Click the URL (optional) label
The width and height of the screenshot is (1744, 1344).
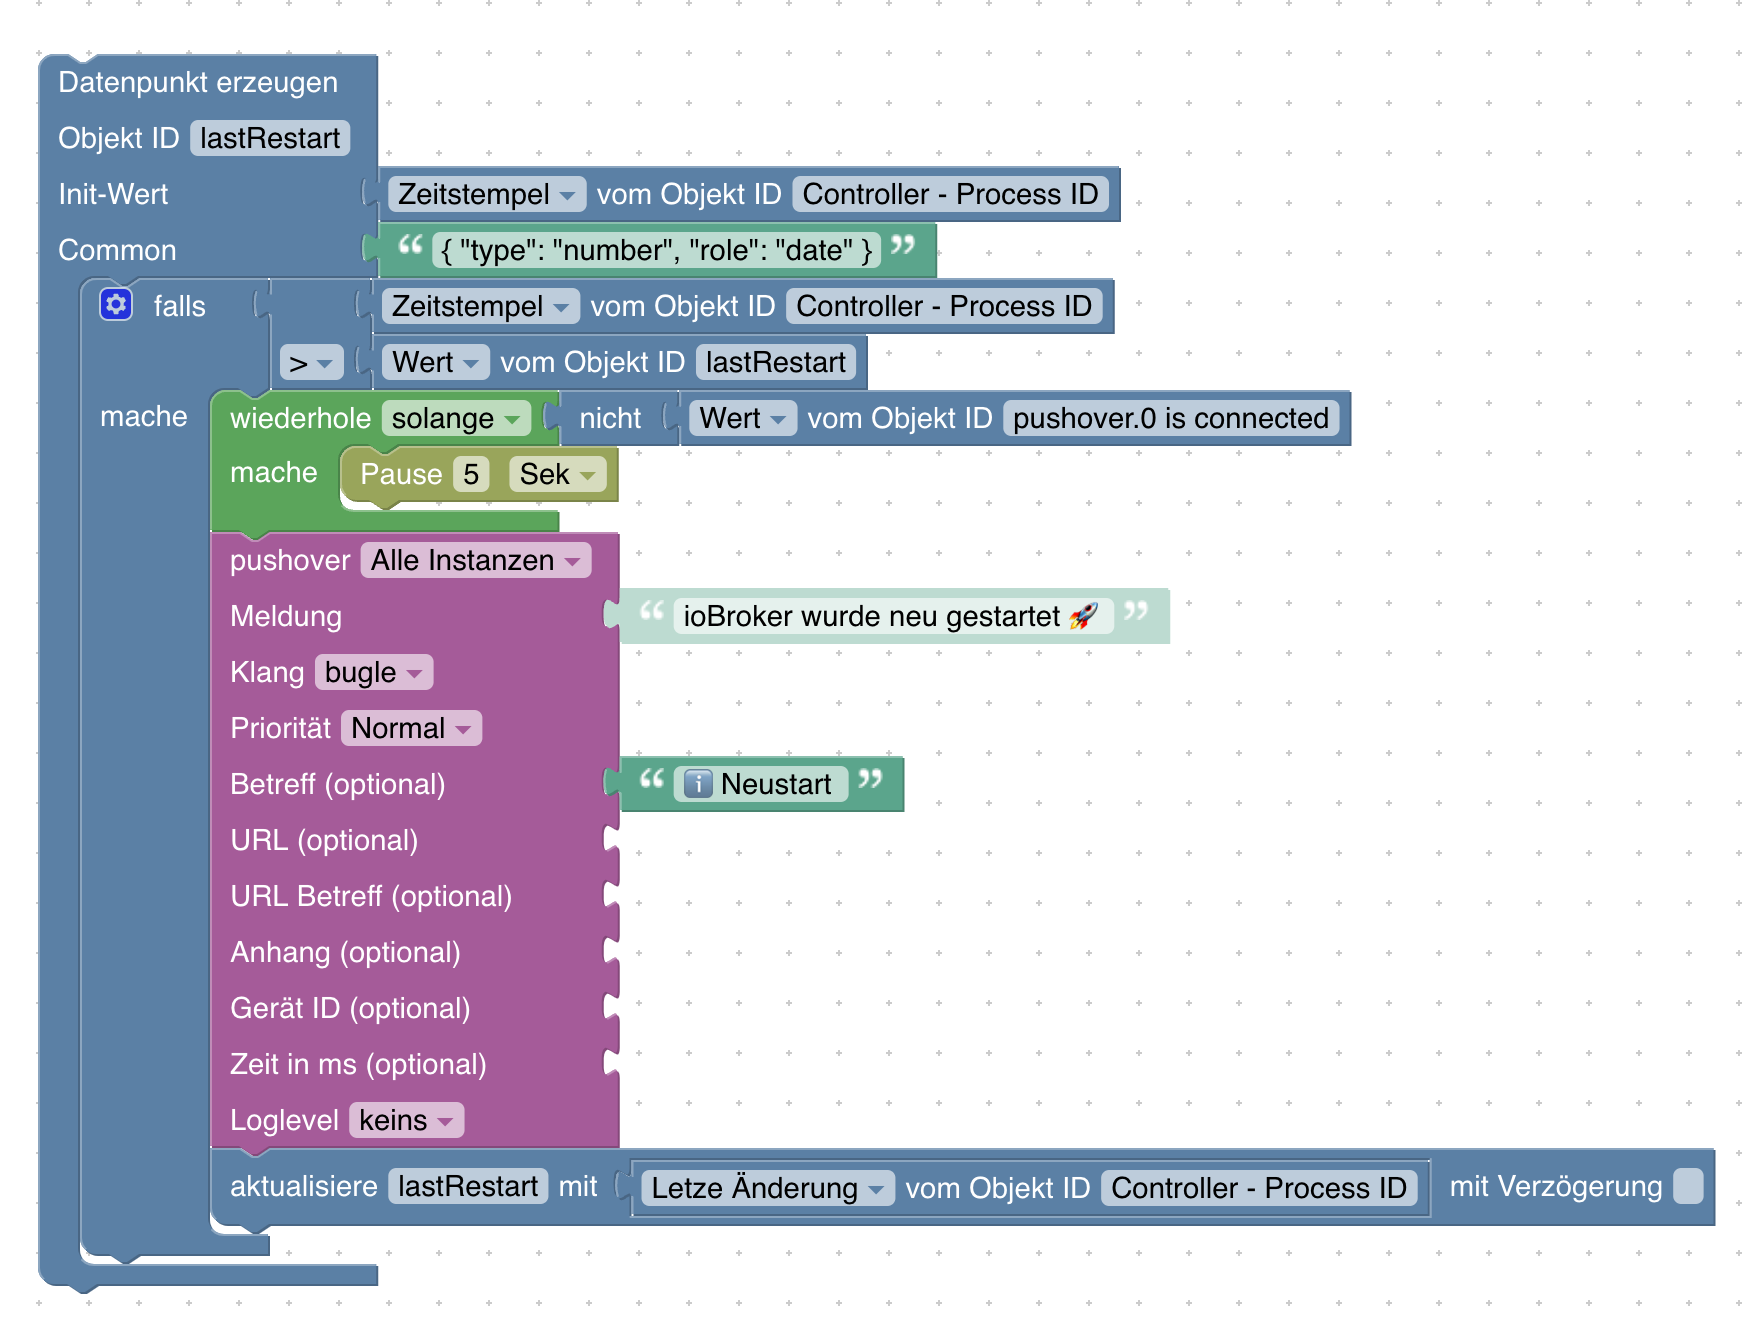324,840
